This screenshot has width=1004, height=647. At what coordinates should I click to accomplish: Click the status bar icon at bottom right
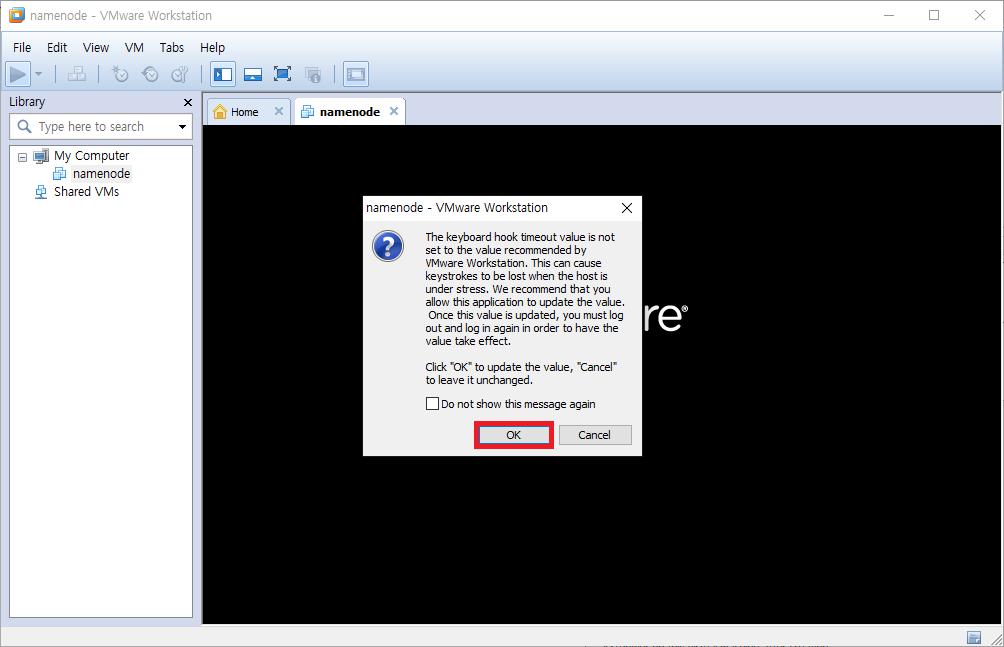coord(974,638)
